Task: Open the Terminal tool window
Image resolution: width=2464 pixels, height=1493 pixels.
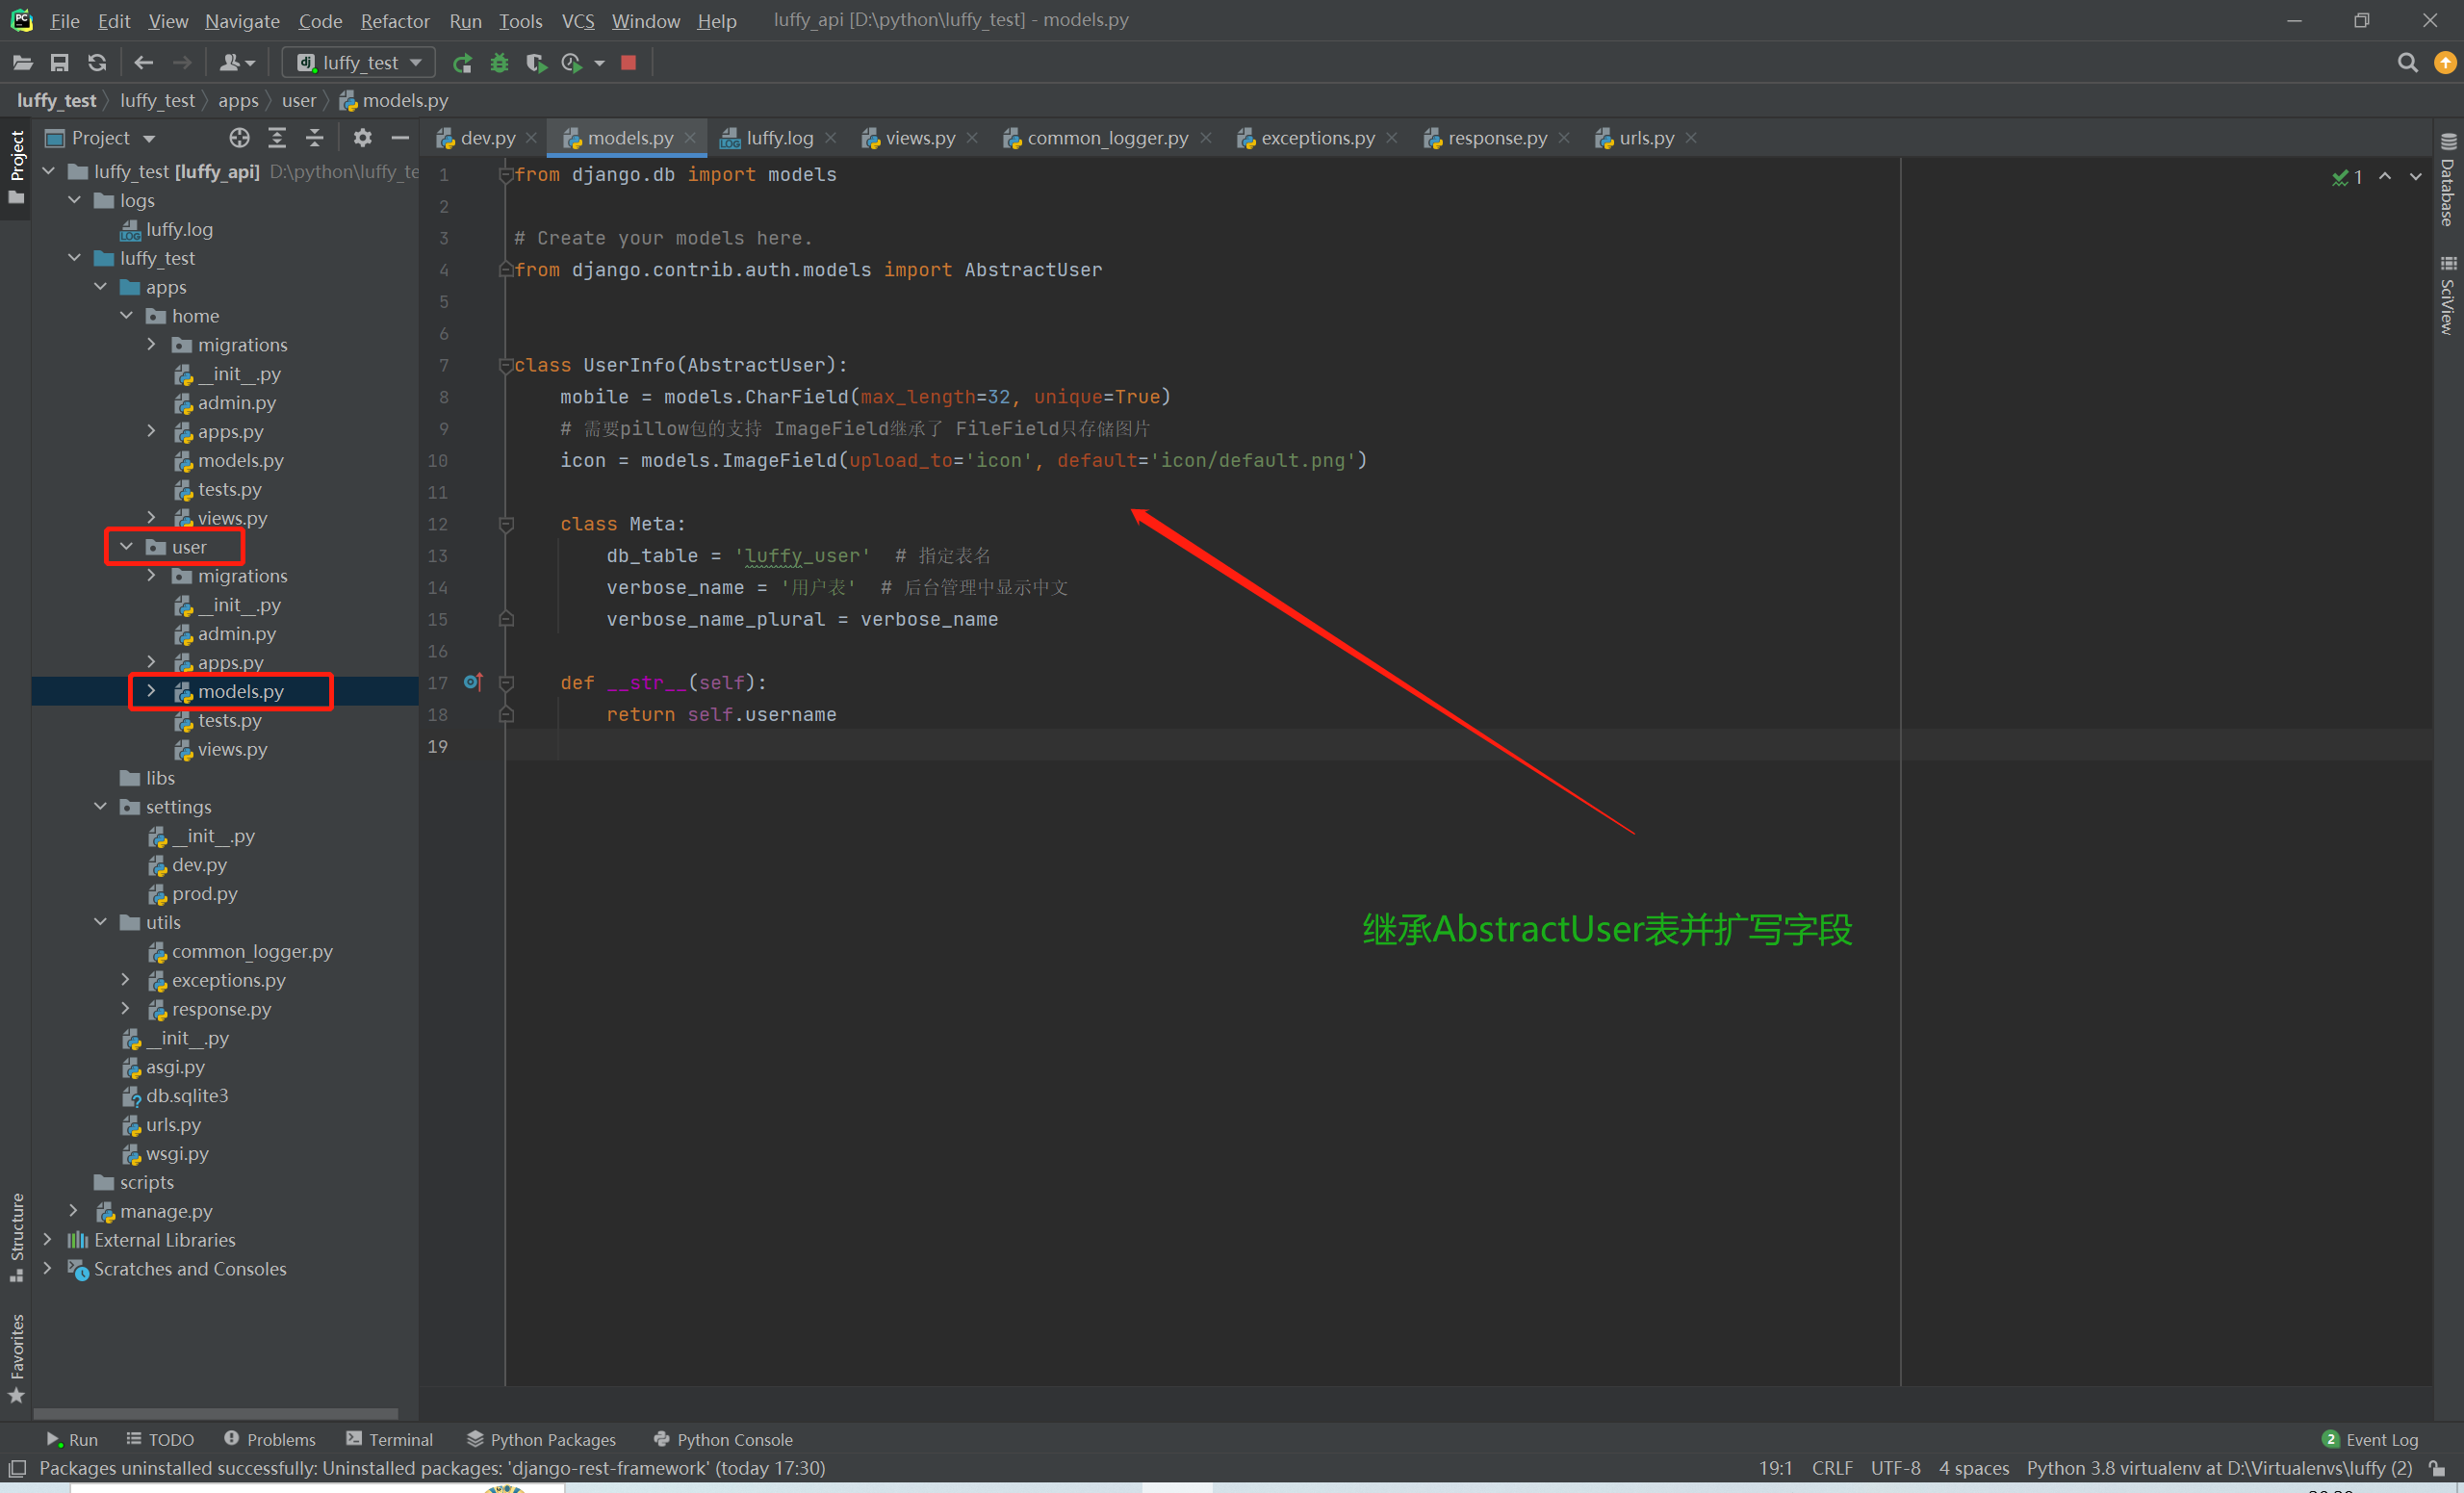Action: point(390,1439)
